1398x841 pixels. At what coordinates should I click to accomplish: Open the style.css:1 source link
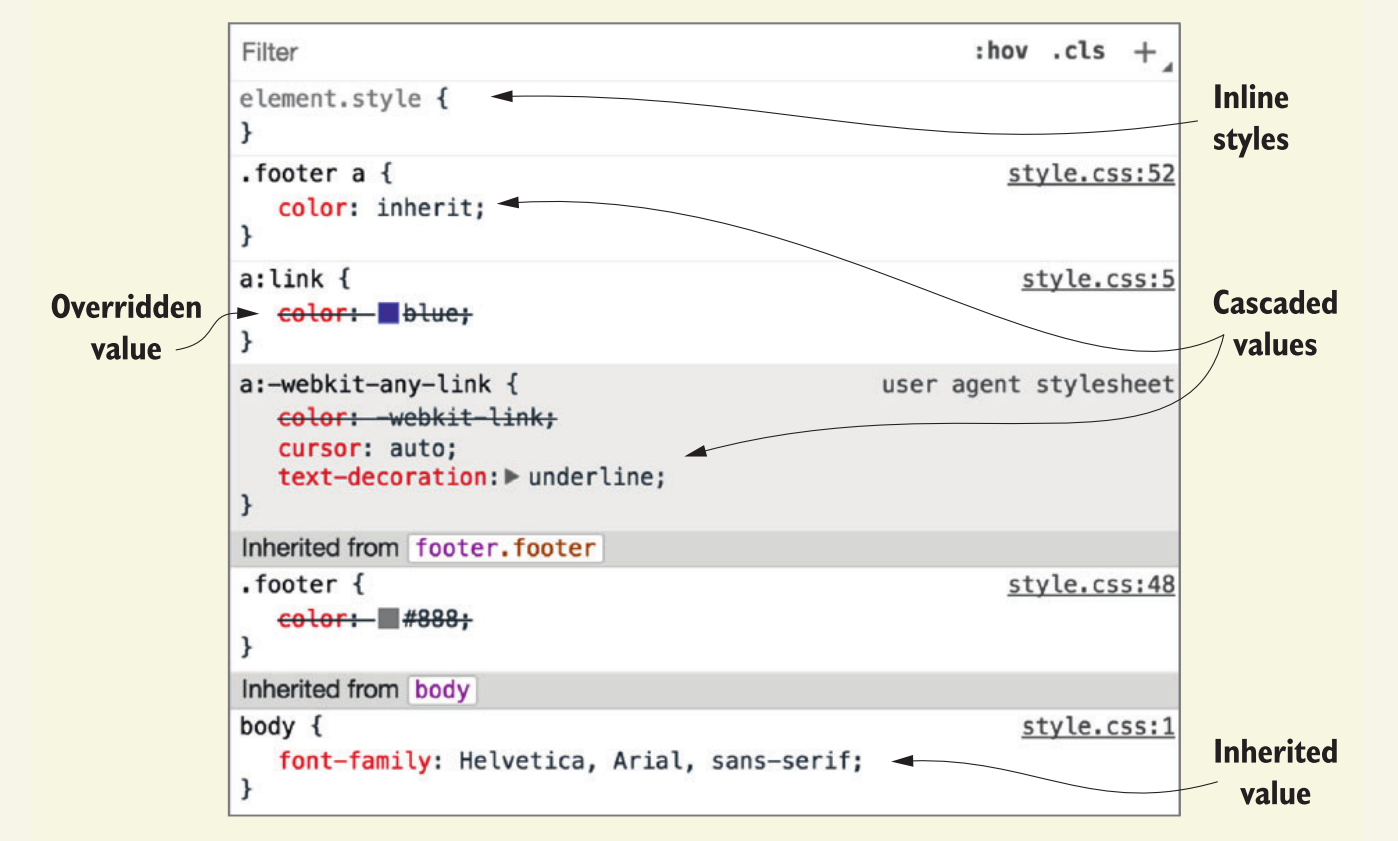(1098, 727)
